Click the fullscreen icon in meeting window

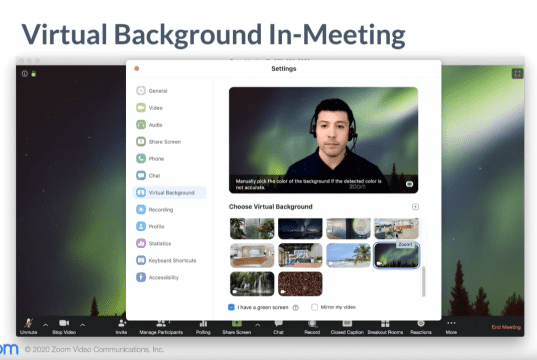click(517, 73)
